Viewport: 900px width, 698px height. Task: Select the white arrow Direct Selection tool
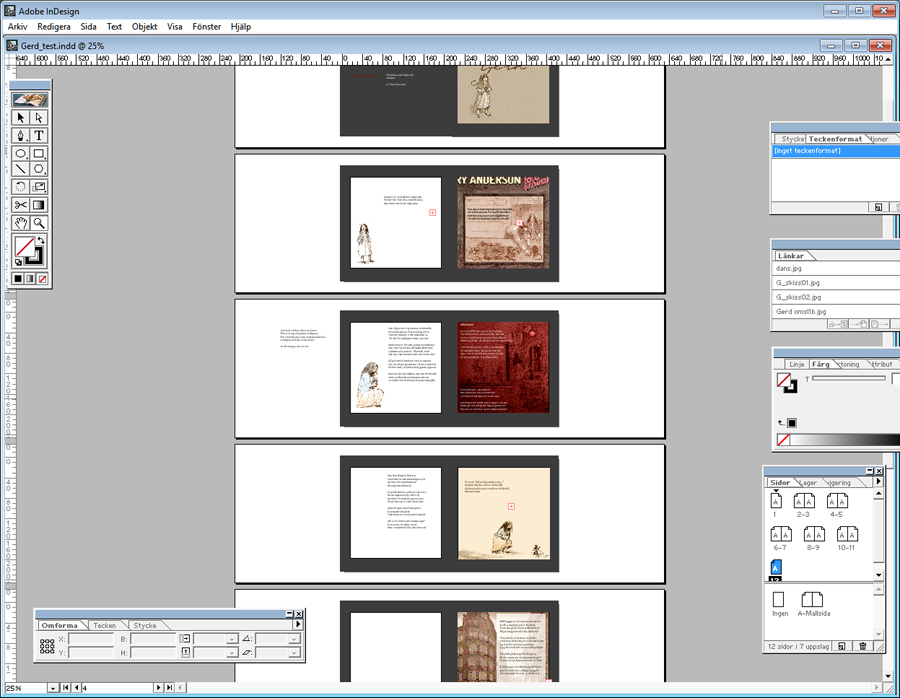click(38, 118)
